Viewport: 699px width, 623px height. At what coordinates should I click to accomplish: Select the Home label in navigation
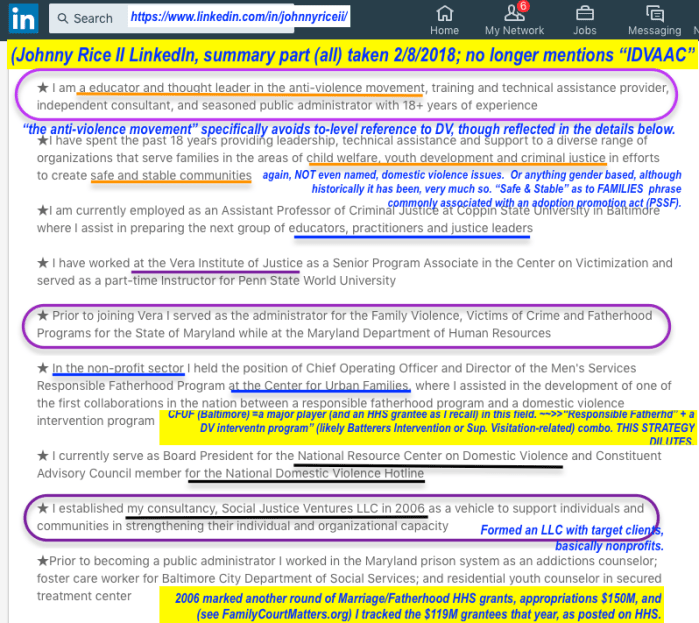444,30
